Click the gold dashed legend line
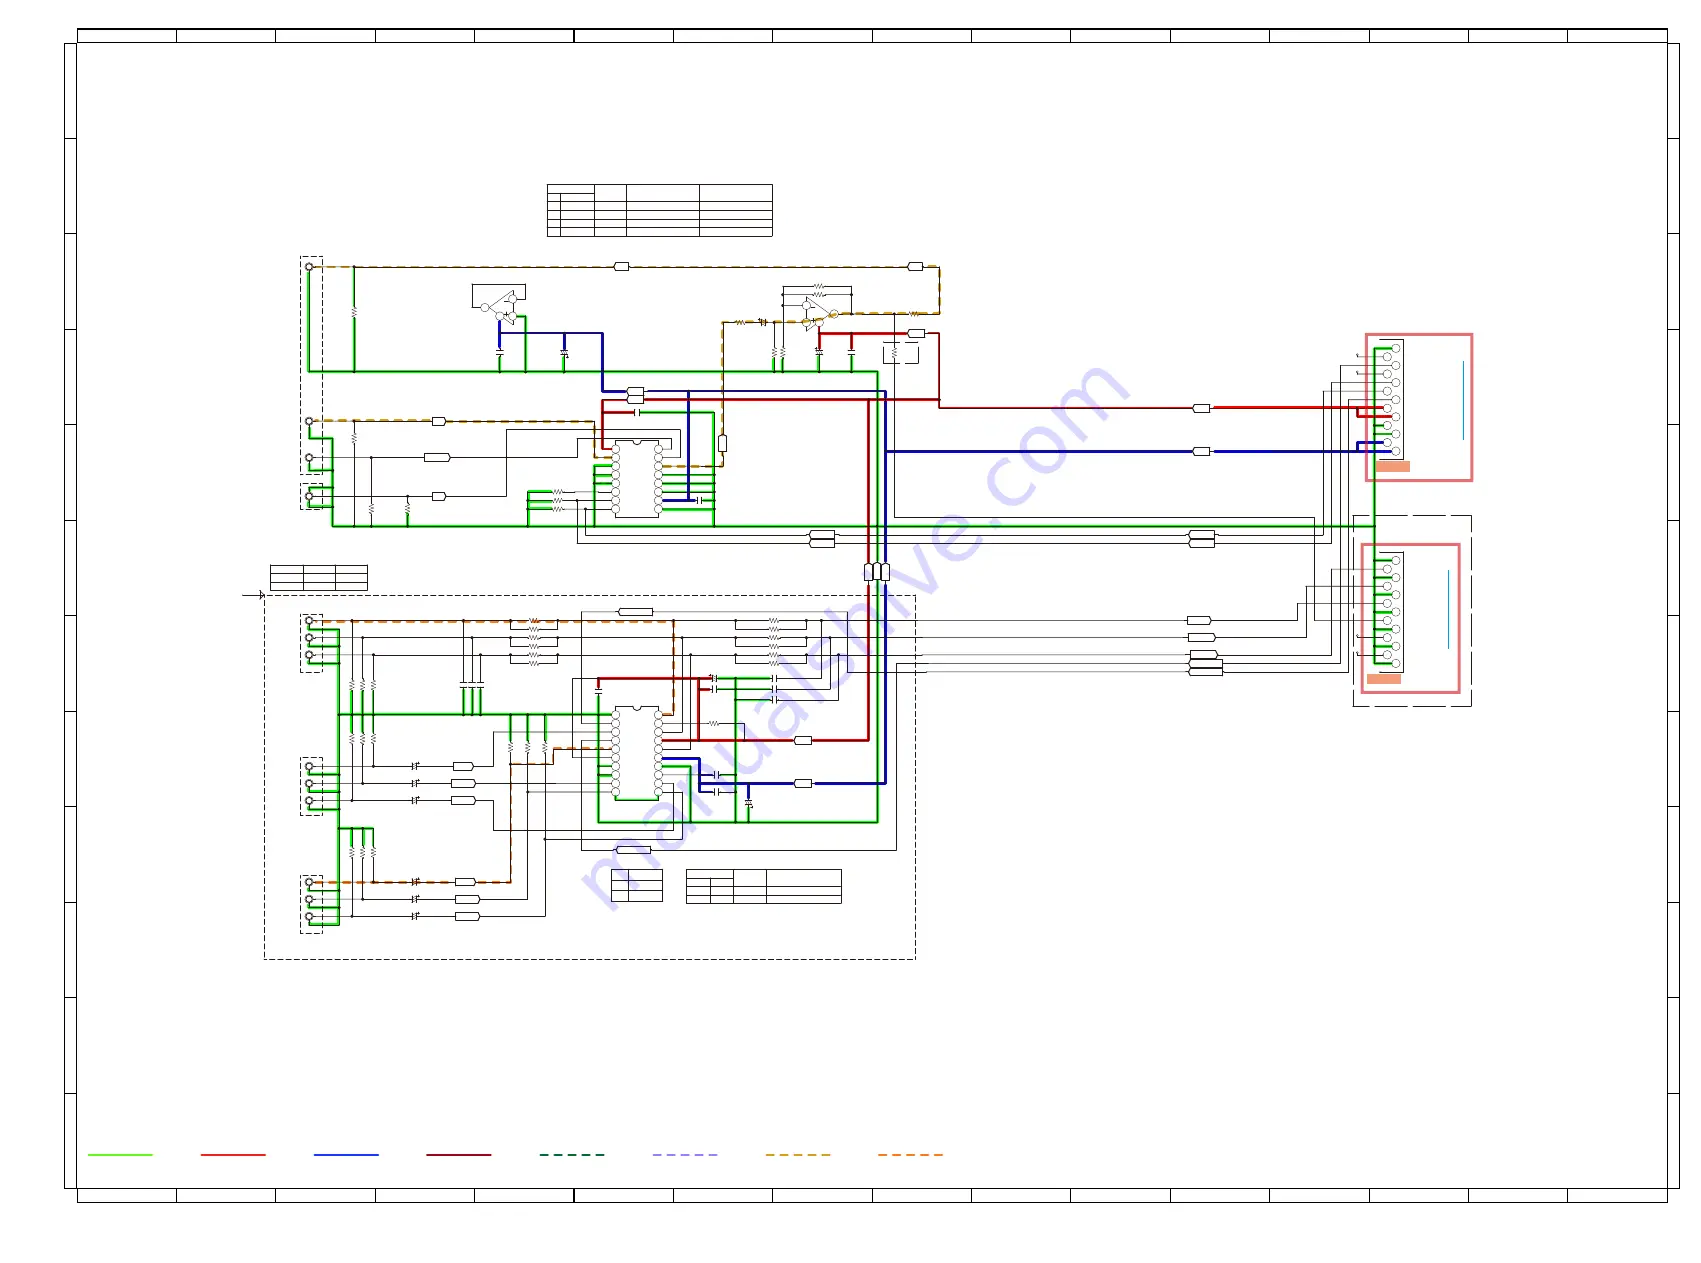 click(798, 1155)
